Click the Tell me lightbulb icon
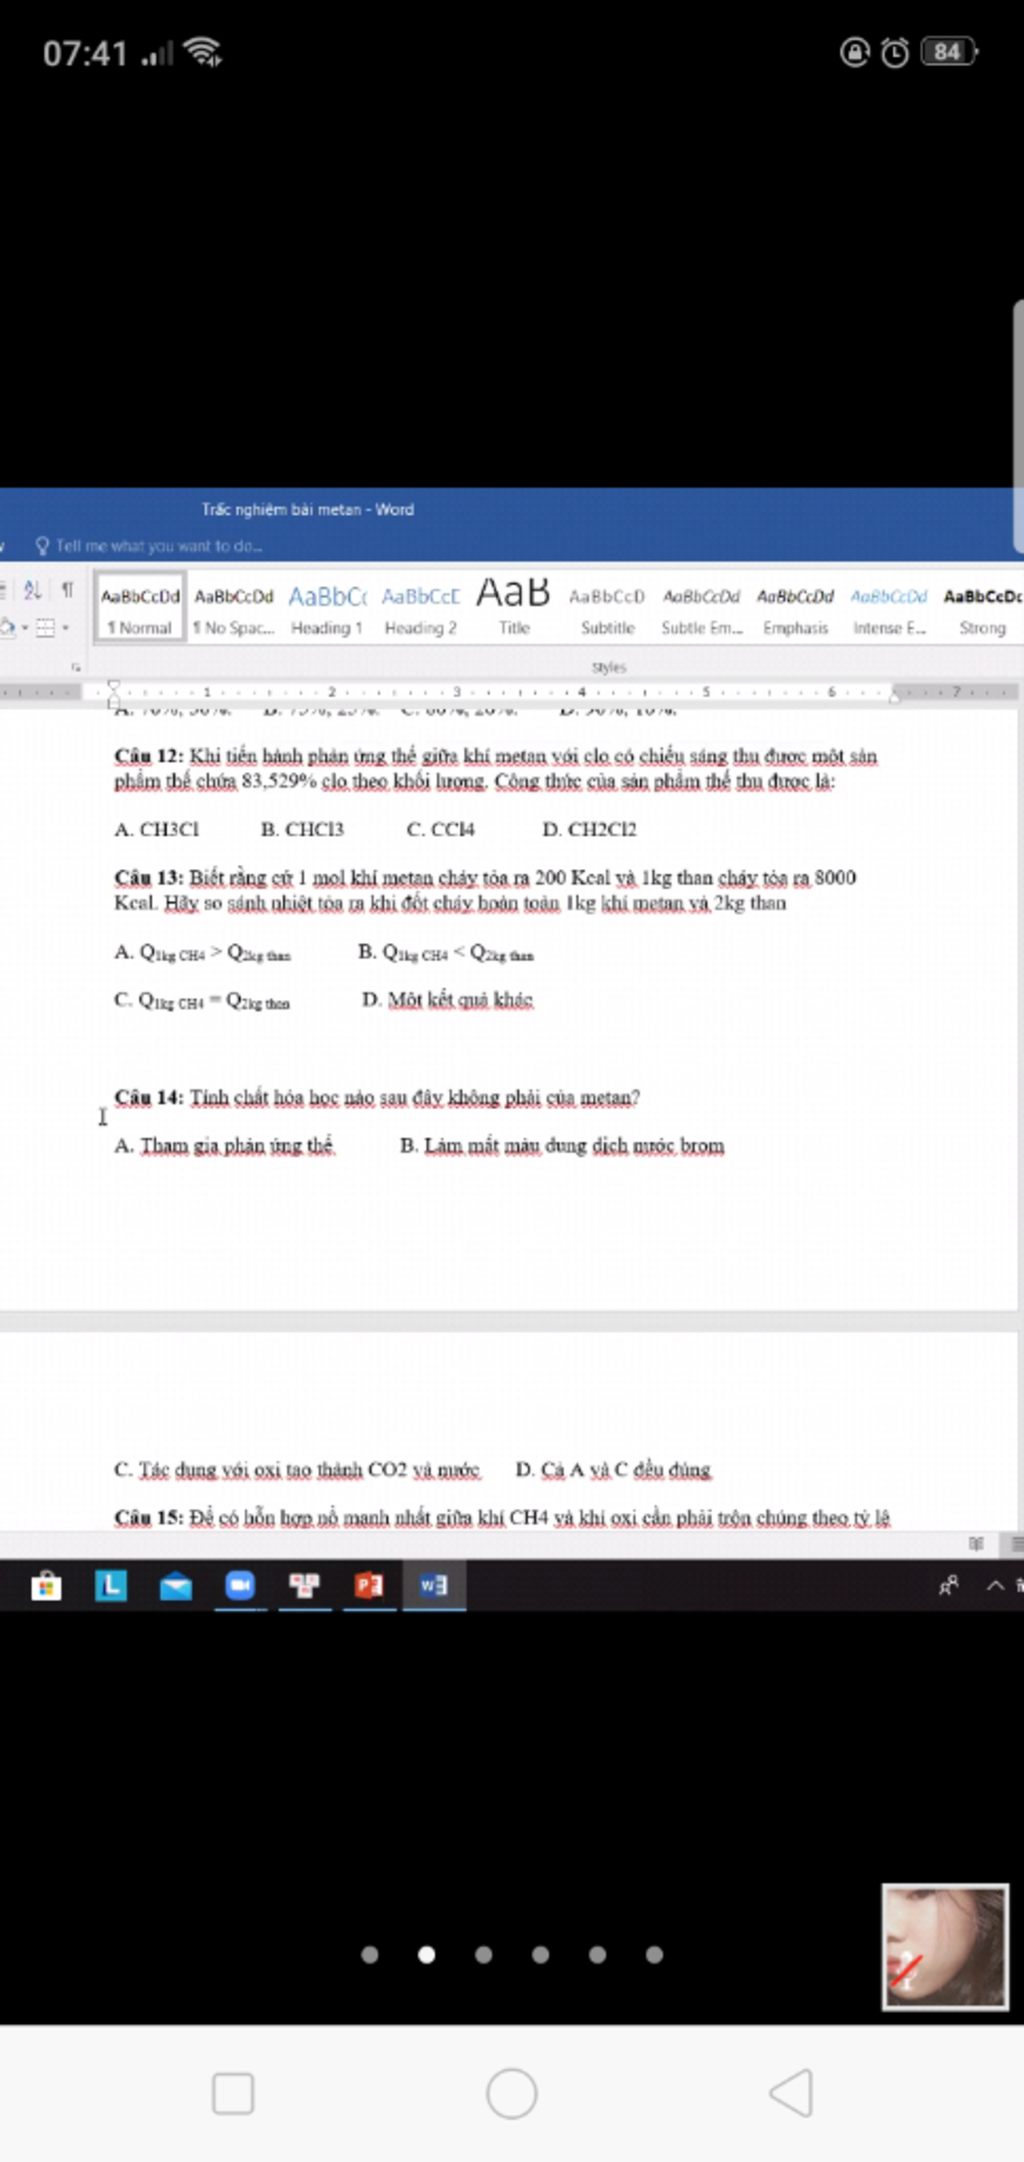Viewport: 1024px width, 2162px height. tap(42, 546)
